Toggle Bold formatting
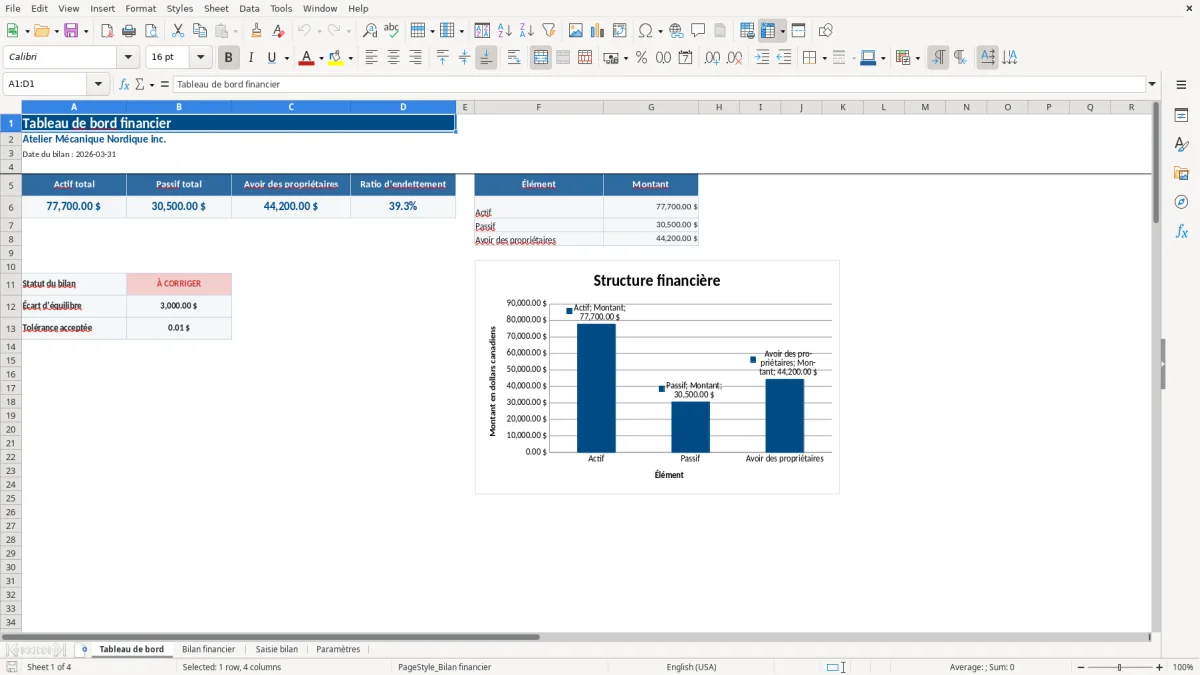 pyautogui.click(x=228, y=58)
